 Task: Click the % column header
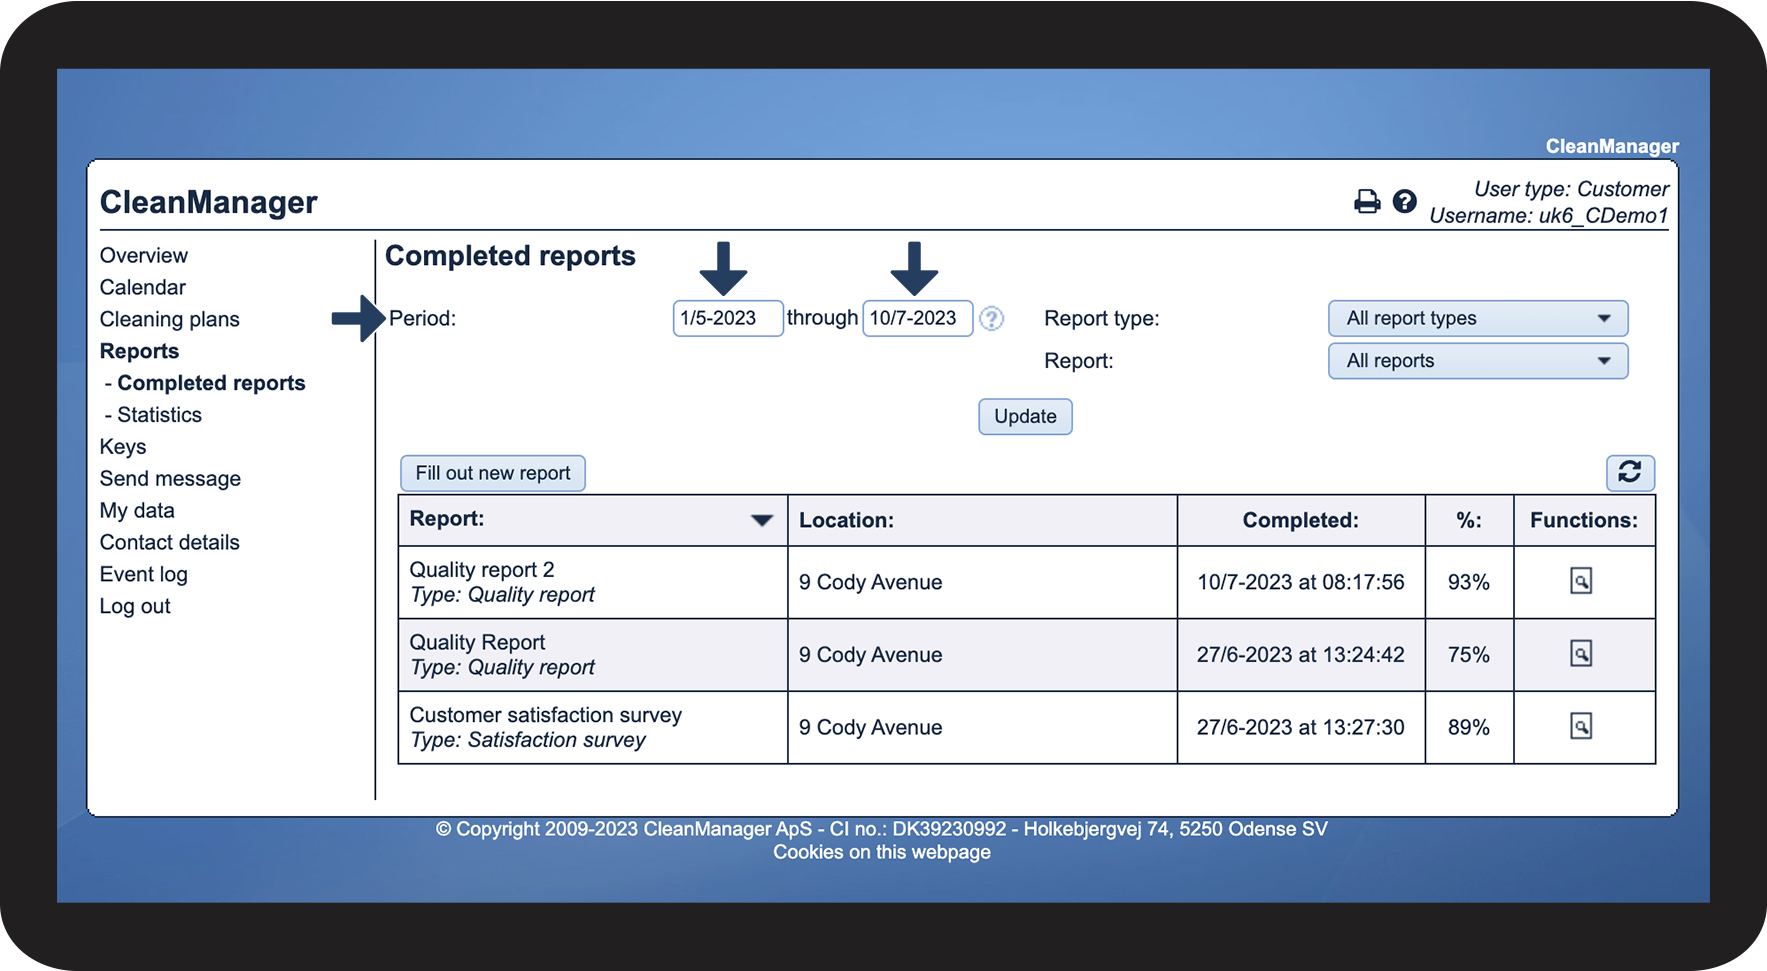pos(1469,520)
